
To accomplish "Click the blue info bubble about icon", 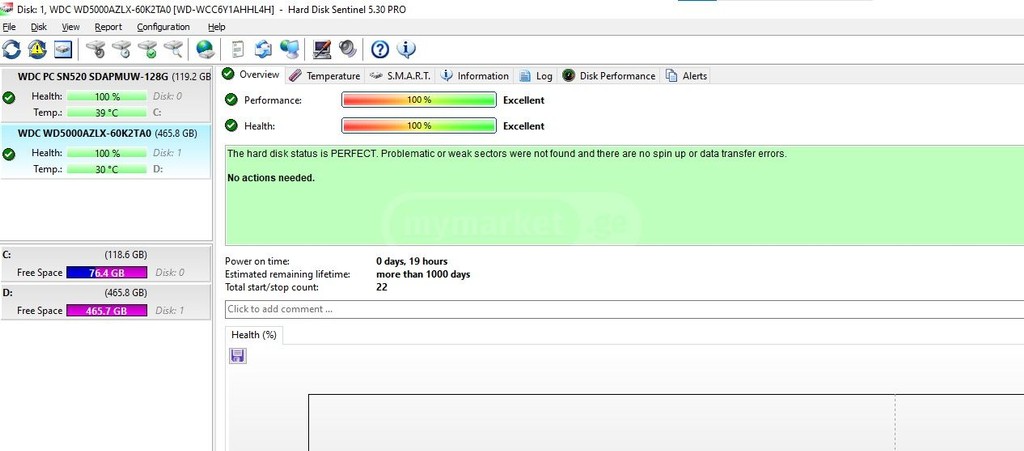I will [x=406, y=49].
